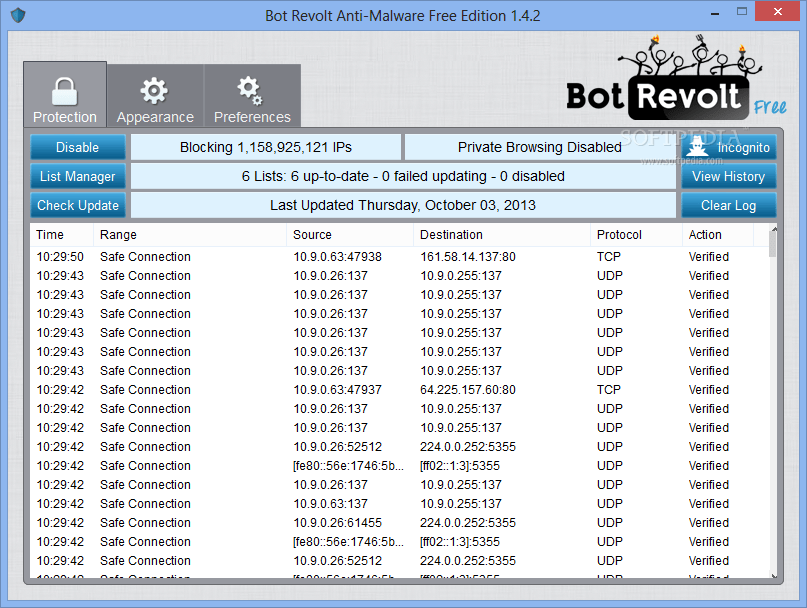Check for list updates
Viewport: 807px width, 608px height.
[77, 206]
